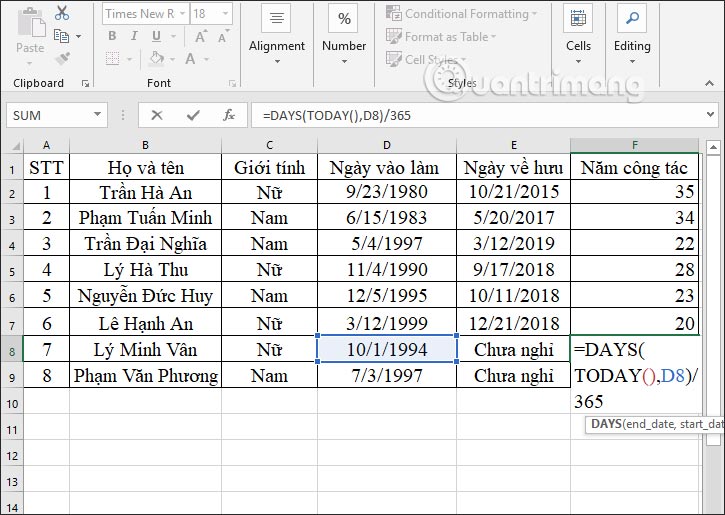
Task: Click Nam cell in Phạm Tuấn Minh's row
Action: (270, 218)
